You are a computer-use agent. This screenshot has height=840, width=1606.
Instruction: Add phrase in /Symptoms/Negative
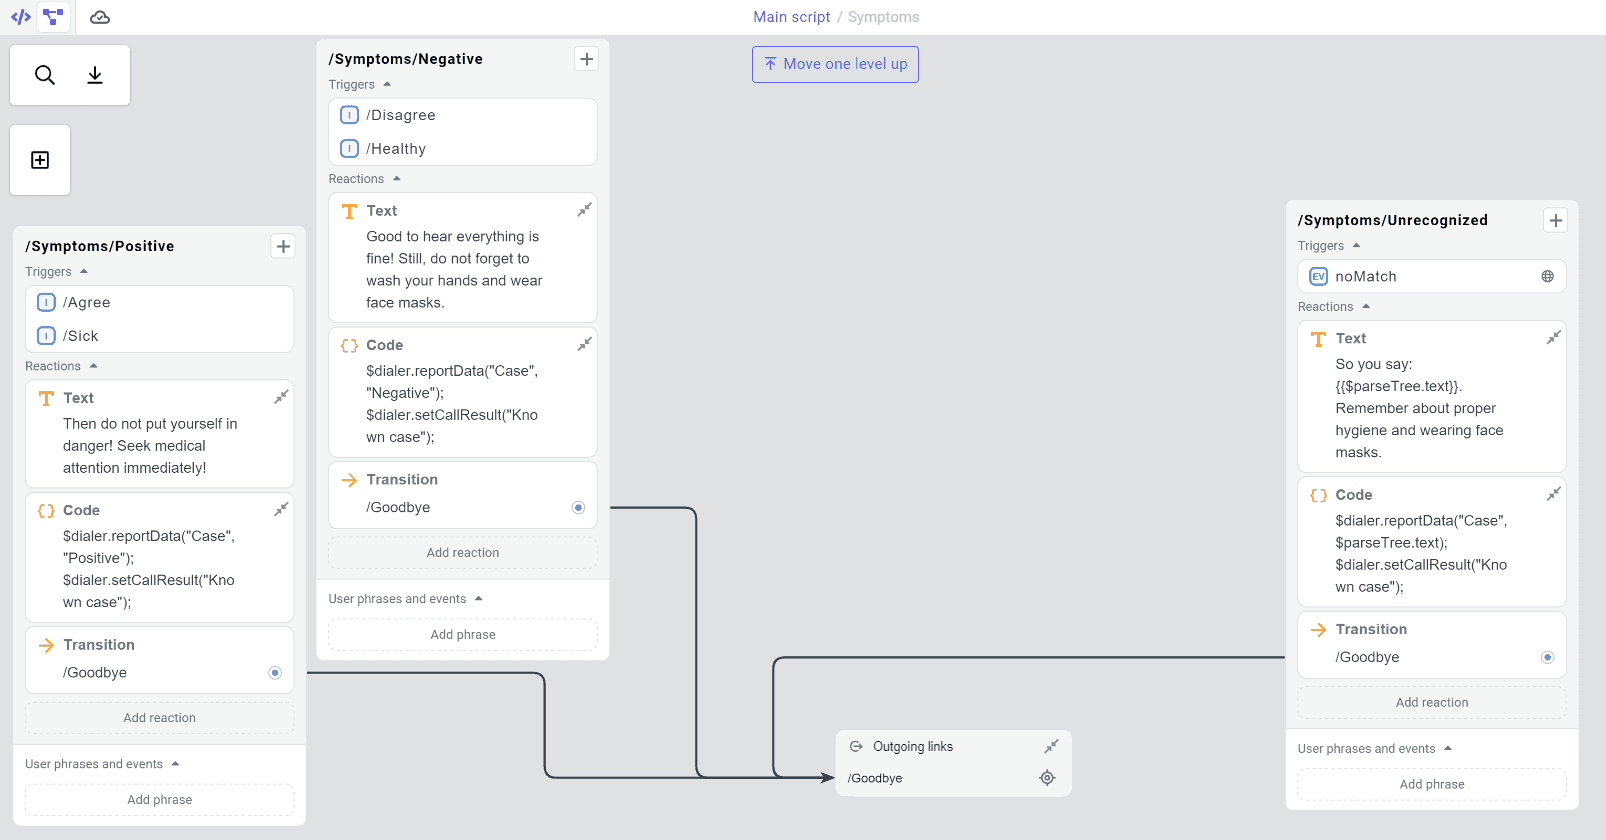tap(463, 635)
